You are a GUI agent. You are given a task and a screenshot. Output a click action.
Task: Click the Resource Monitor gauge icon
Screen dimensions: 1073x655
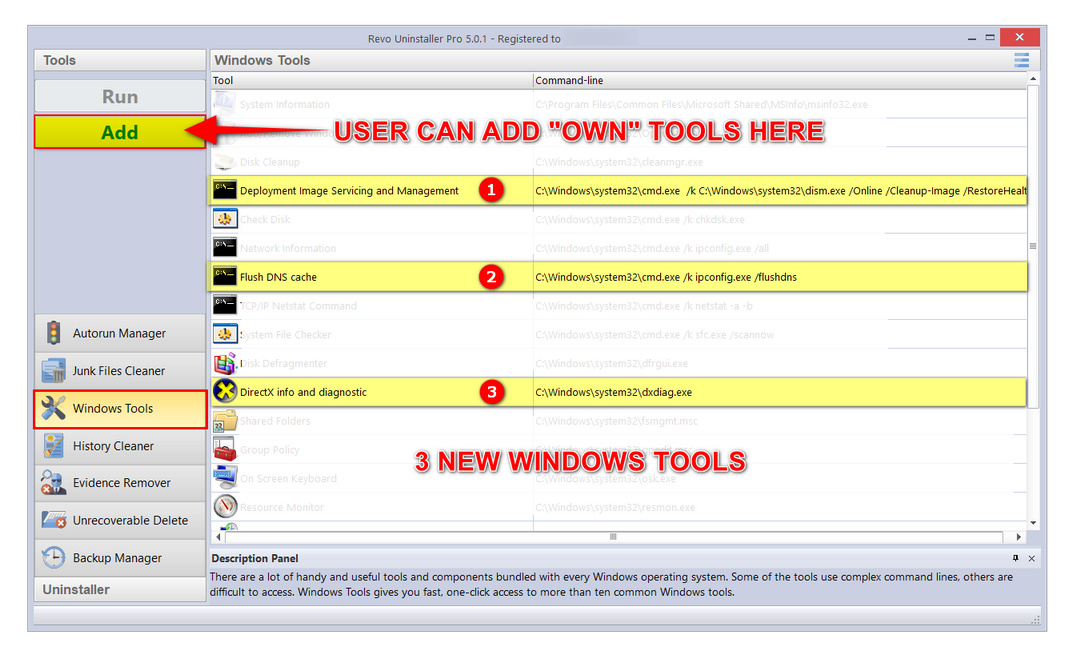[x=224, y=506]
